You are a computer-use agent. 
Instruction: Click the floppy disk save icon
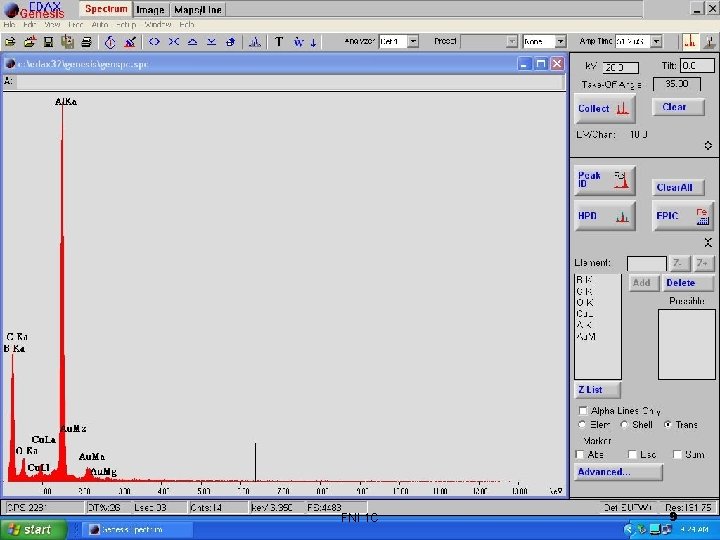(48, 42)
